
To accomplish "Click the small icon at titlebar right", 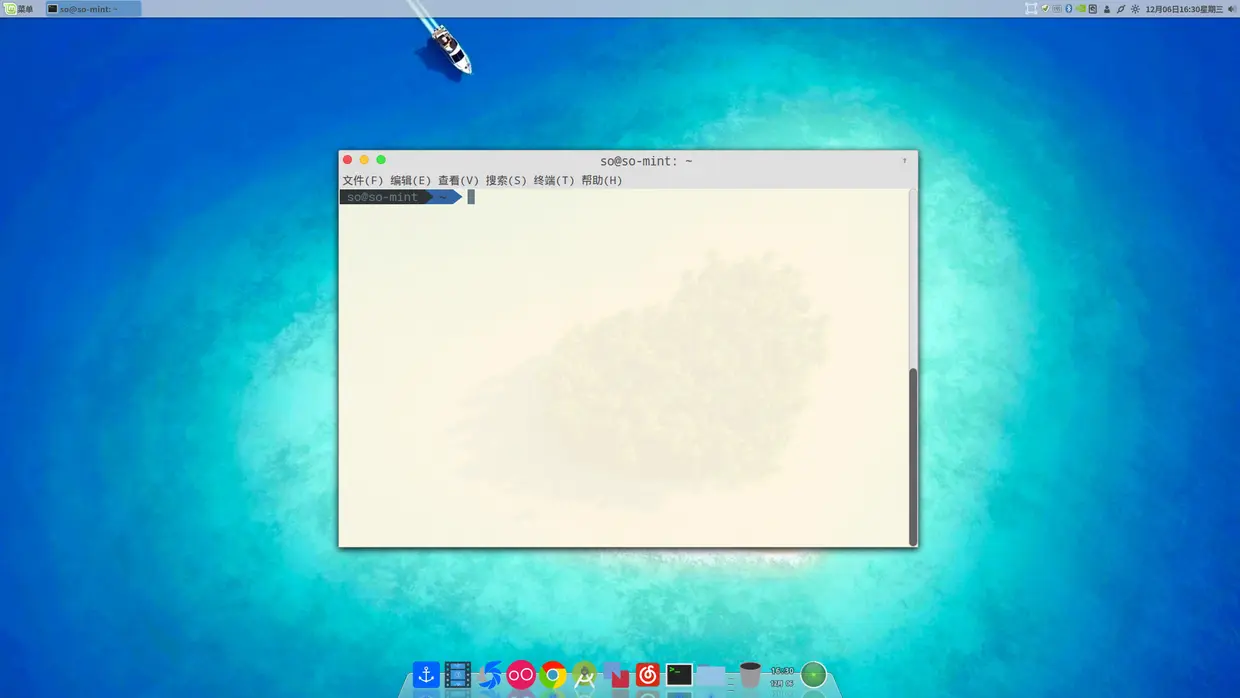I will pos(905,161).
